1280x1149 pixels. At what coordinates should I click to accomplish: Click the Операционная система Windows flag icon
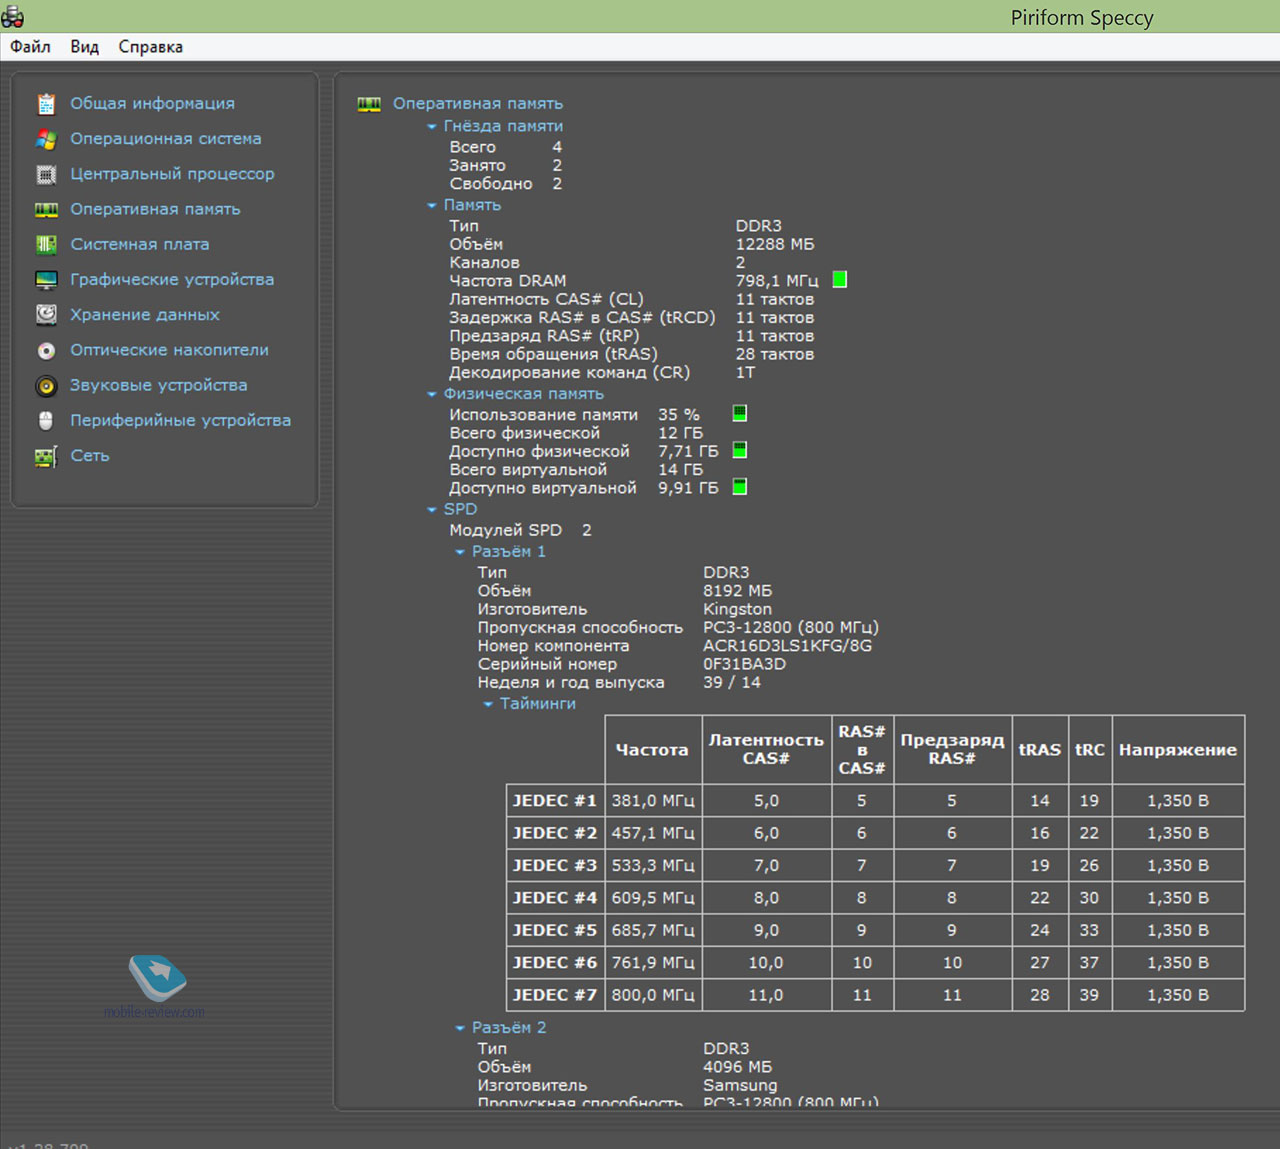pos(46,139)
